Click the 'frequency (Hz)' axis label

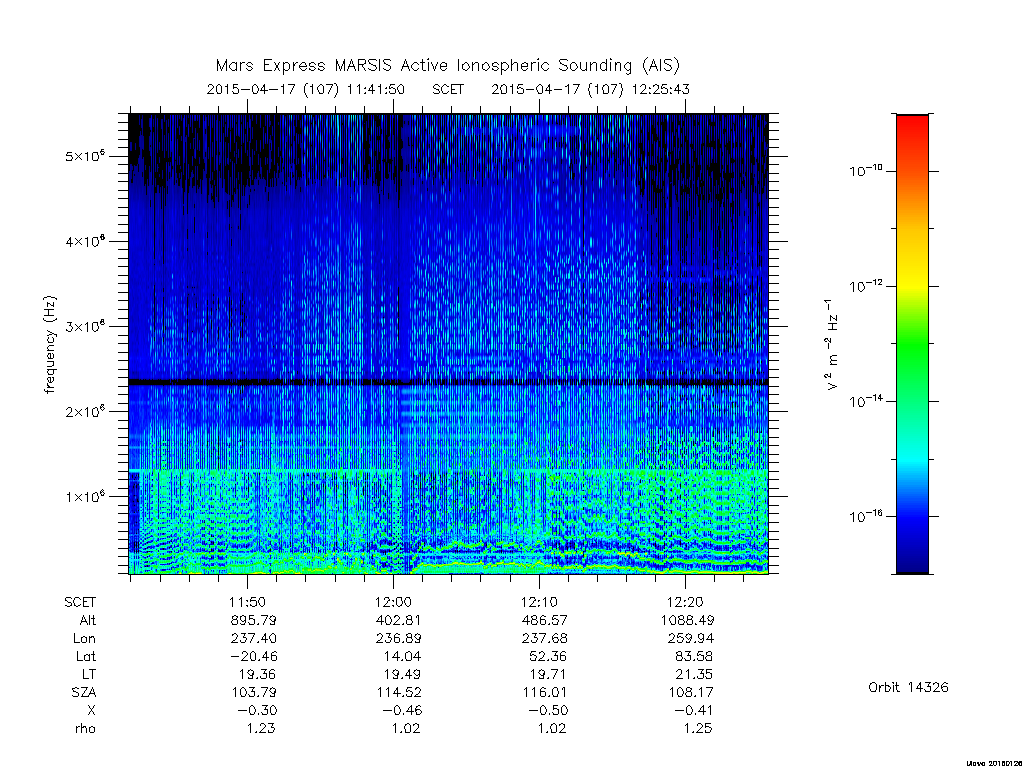pos(50,344)
